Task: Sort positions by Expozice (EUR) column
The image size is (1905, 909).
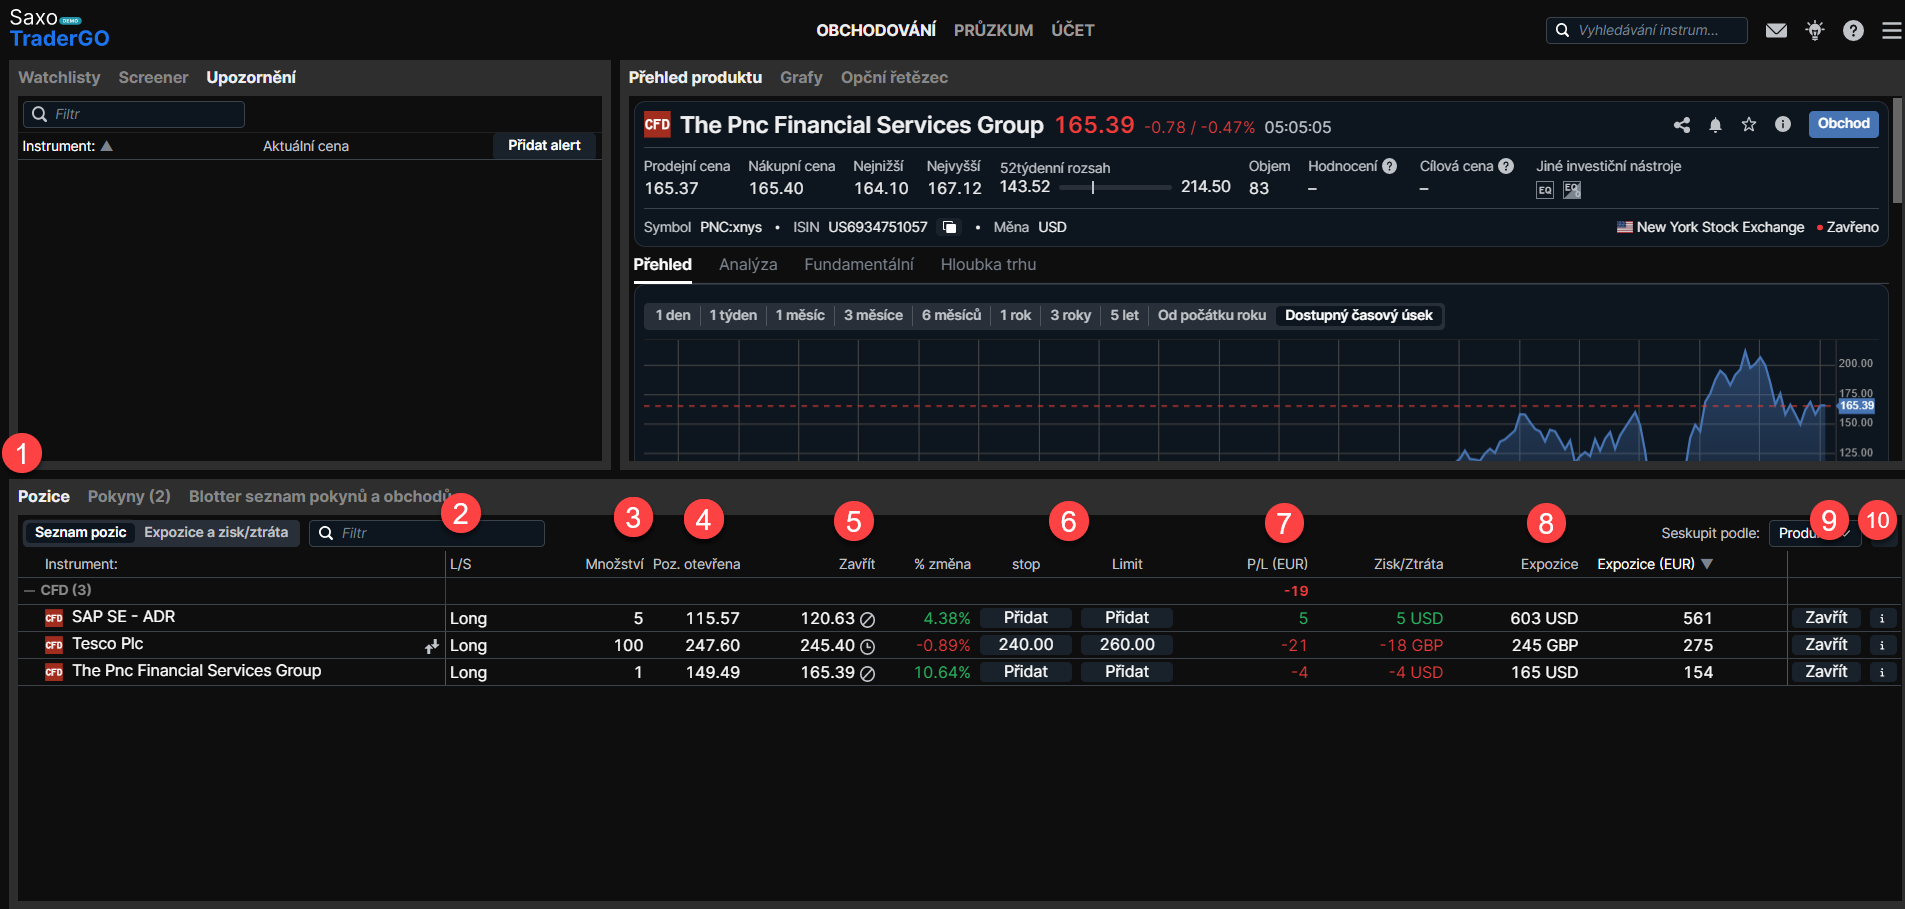Action: 1655,564
